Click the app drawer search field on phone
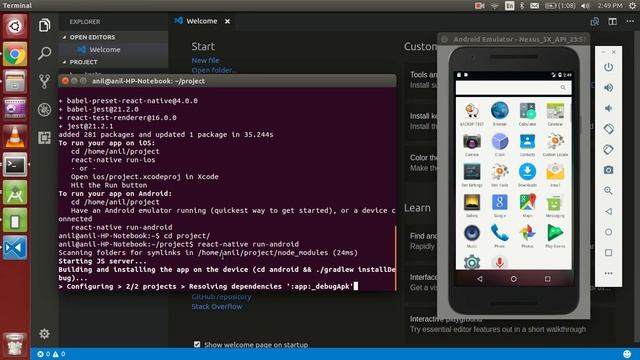Viewport: 640px width, 360px height. (513, 88)
